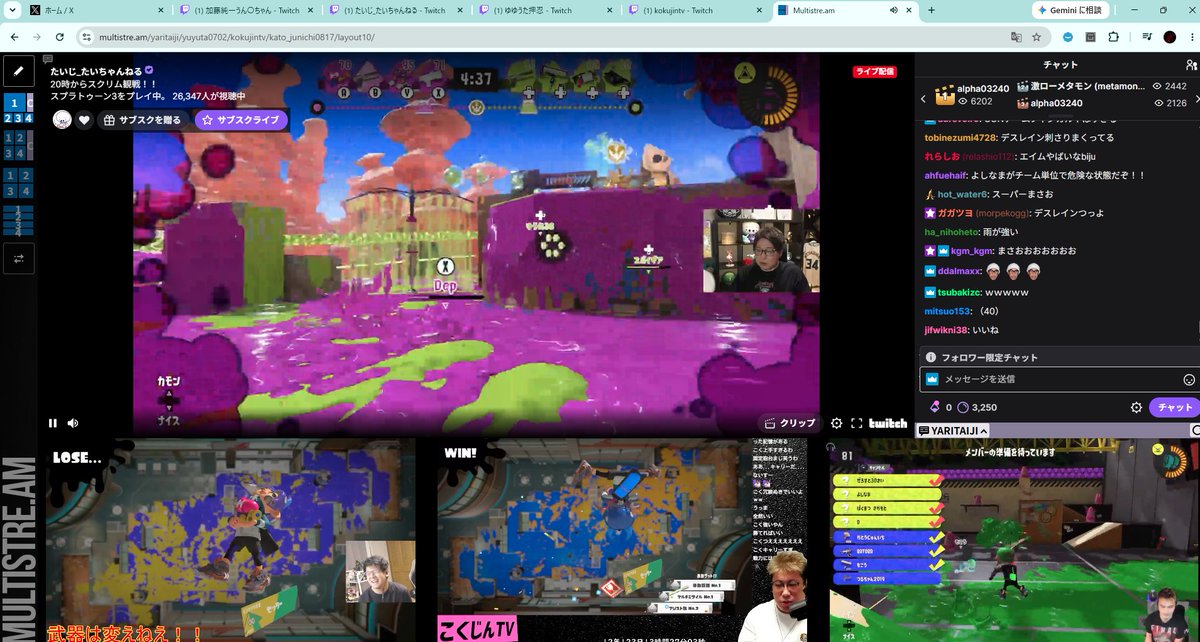Mute the Multistre.am tab speaker icon

(892, 10)
